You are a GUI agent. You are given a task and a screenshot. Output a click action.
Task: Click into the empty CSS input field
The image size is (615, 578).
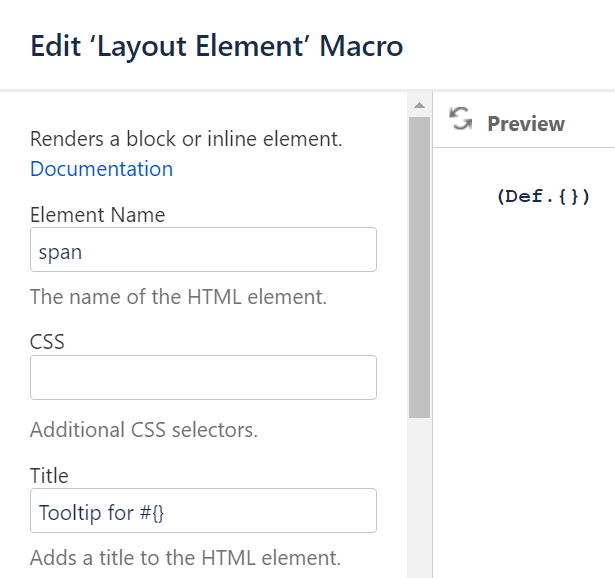tap(203, 378)
